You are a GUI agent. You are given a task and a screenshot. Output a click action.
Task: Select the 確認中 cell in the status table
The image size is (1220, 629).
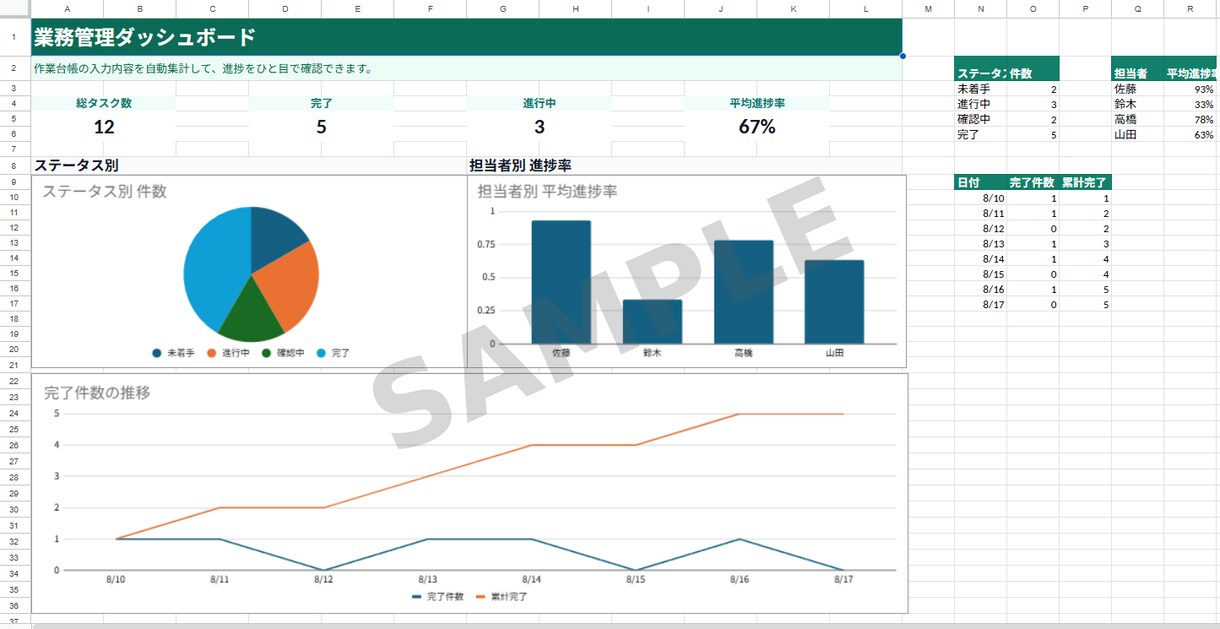pyautogui.click(x=981, y=119)
